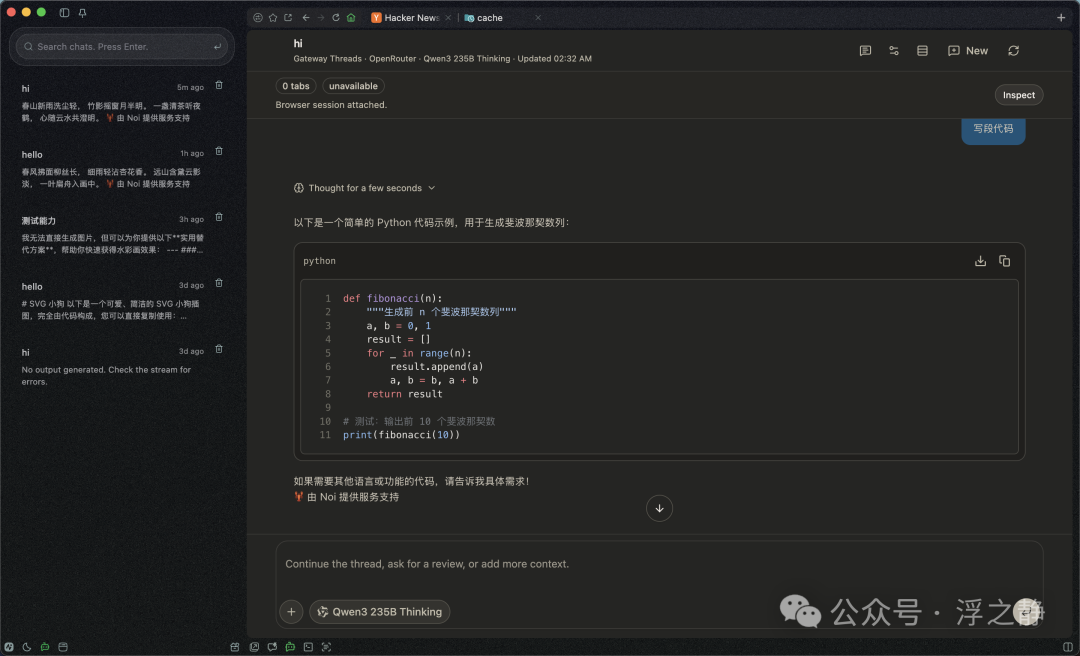
Task: Open the chat message list icon in header
Action: [x=865, y=51]
